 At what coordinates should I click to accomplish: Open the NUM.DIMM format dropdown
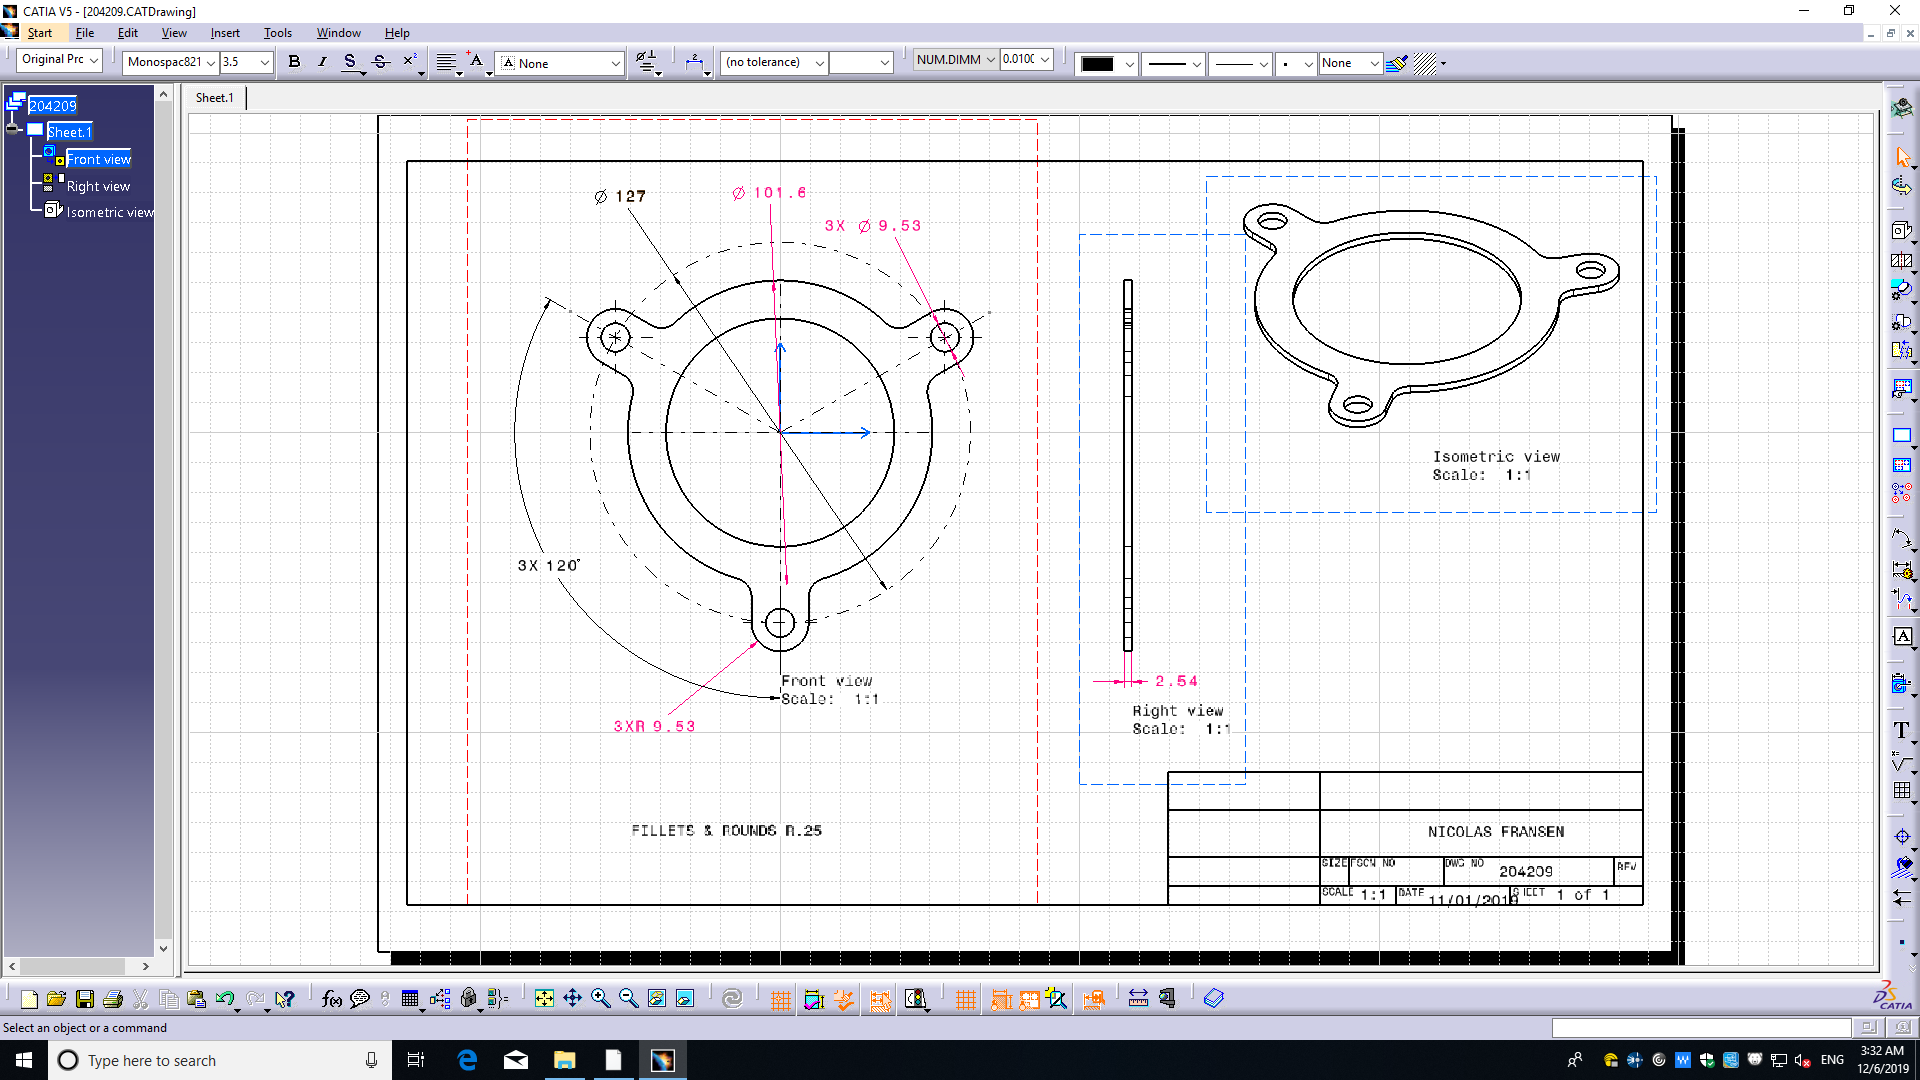pos(990,60)
